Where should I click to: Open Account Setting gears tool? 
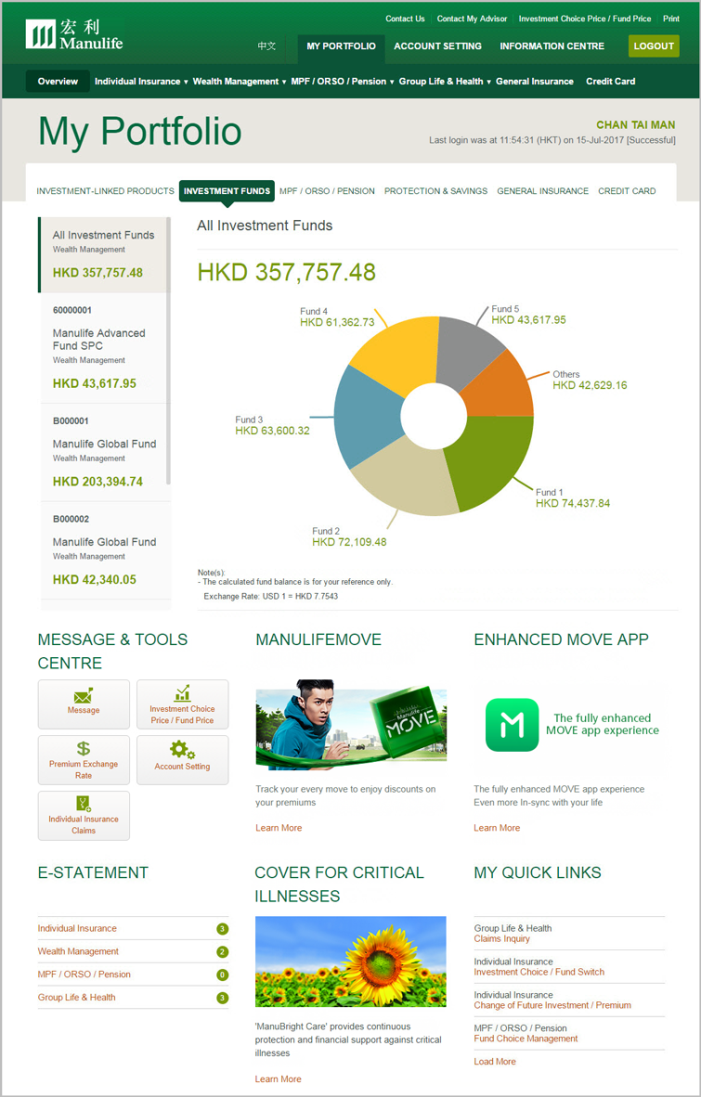(x=182, y=760)
